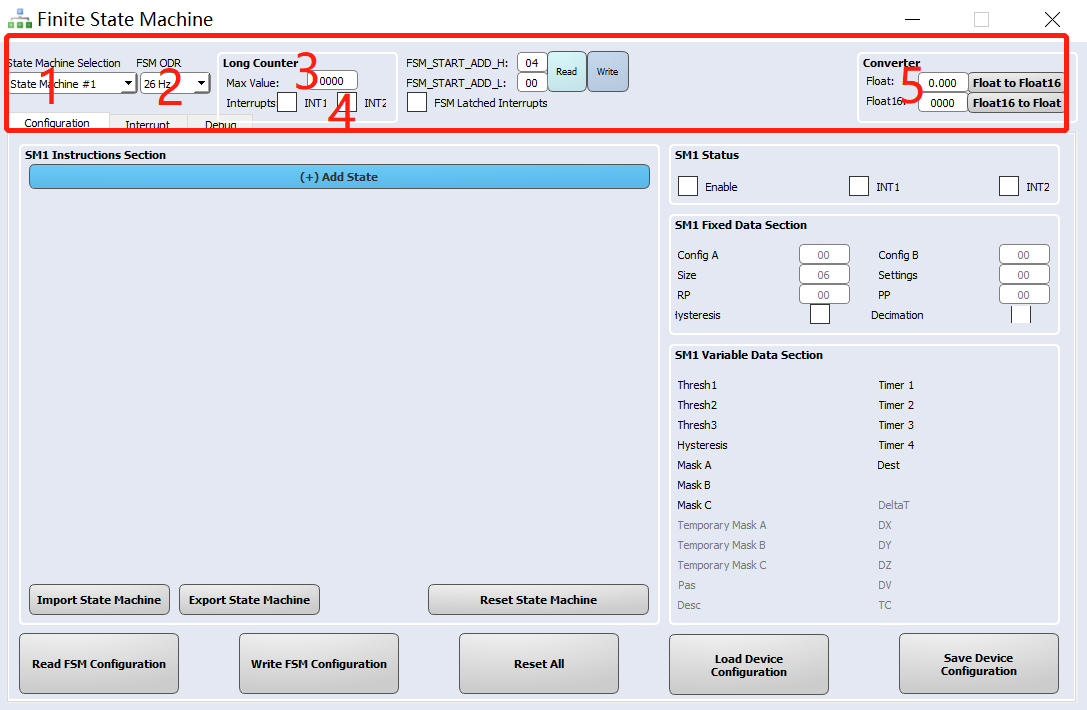The height and width of the screenshot is (710, 1087).
Task: Click Float to Float16 converter button
Action: tap(1016, 83)
